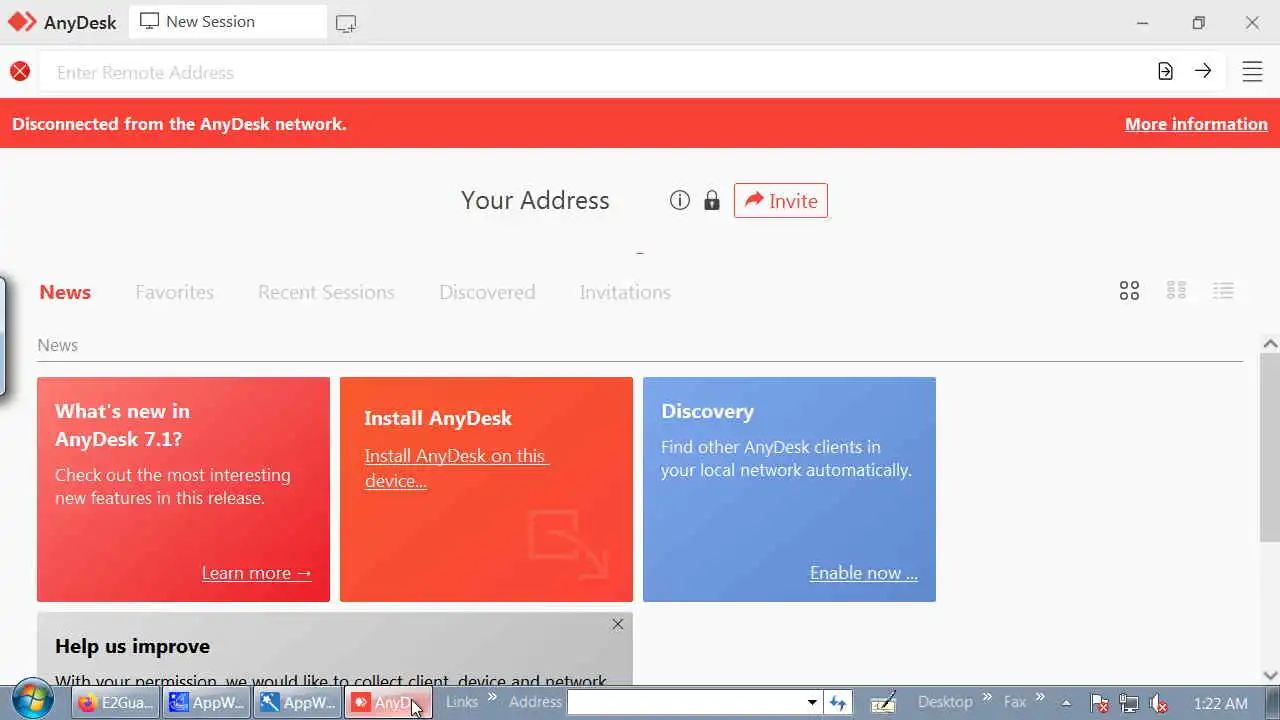Click the address information icon
The width and height of the screenshot is (1280, 720).
click(680, 201)
